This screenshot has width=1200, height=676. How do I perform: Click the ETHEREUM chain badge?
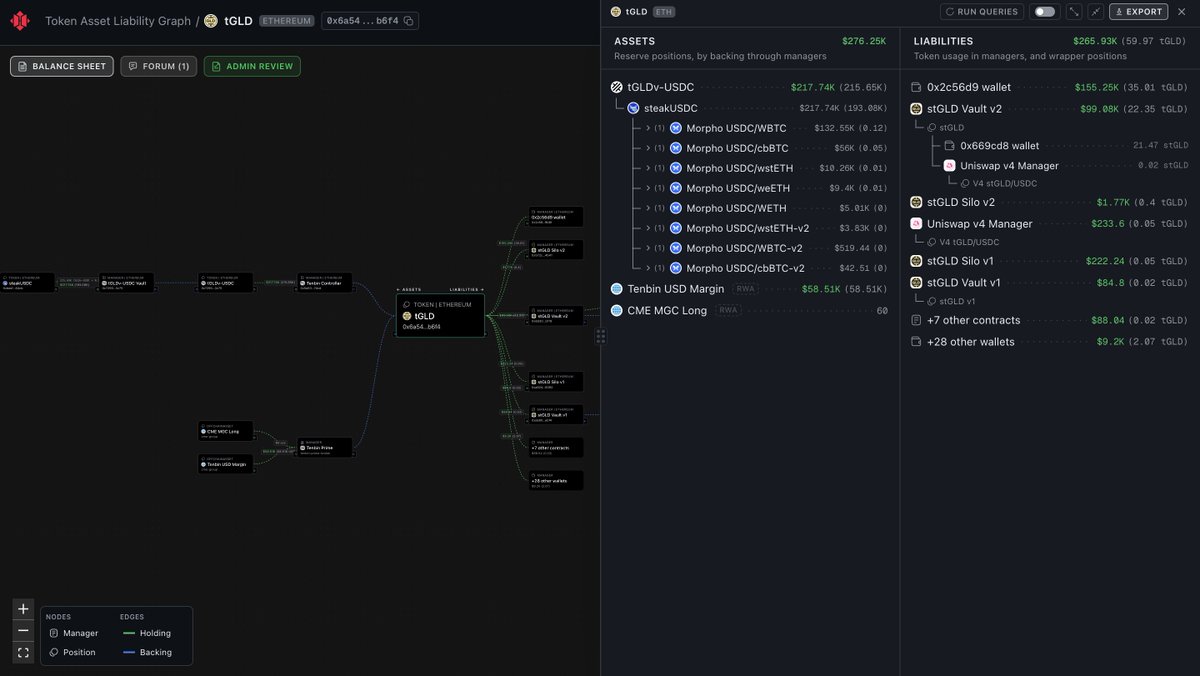(x=287, y=21)
